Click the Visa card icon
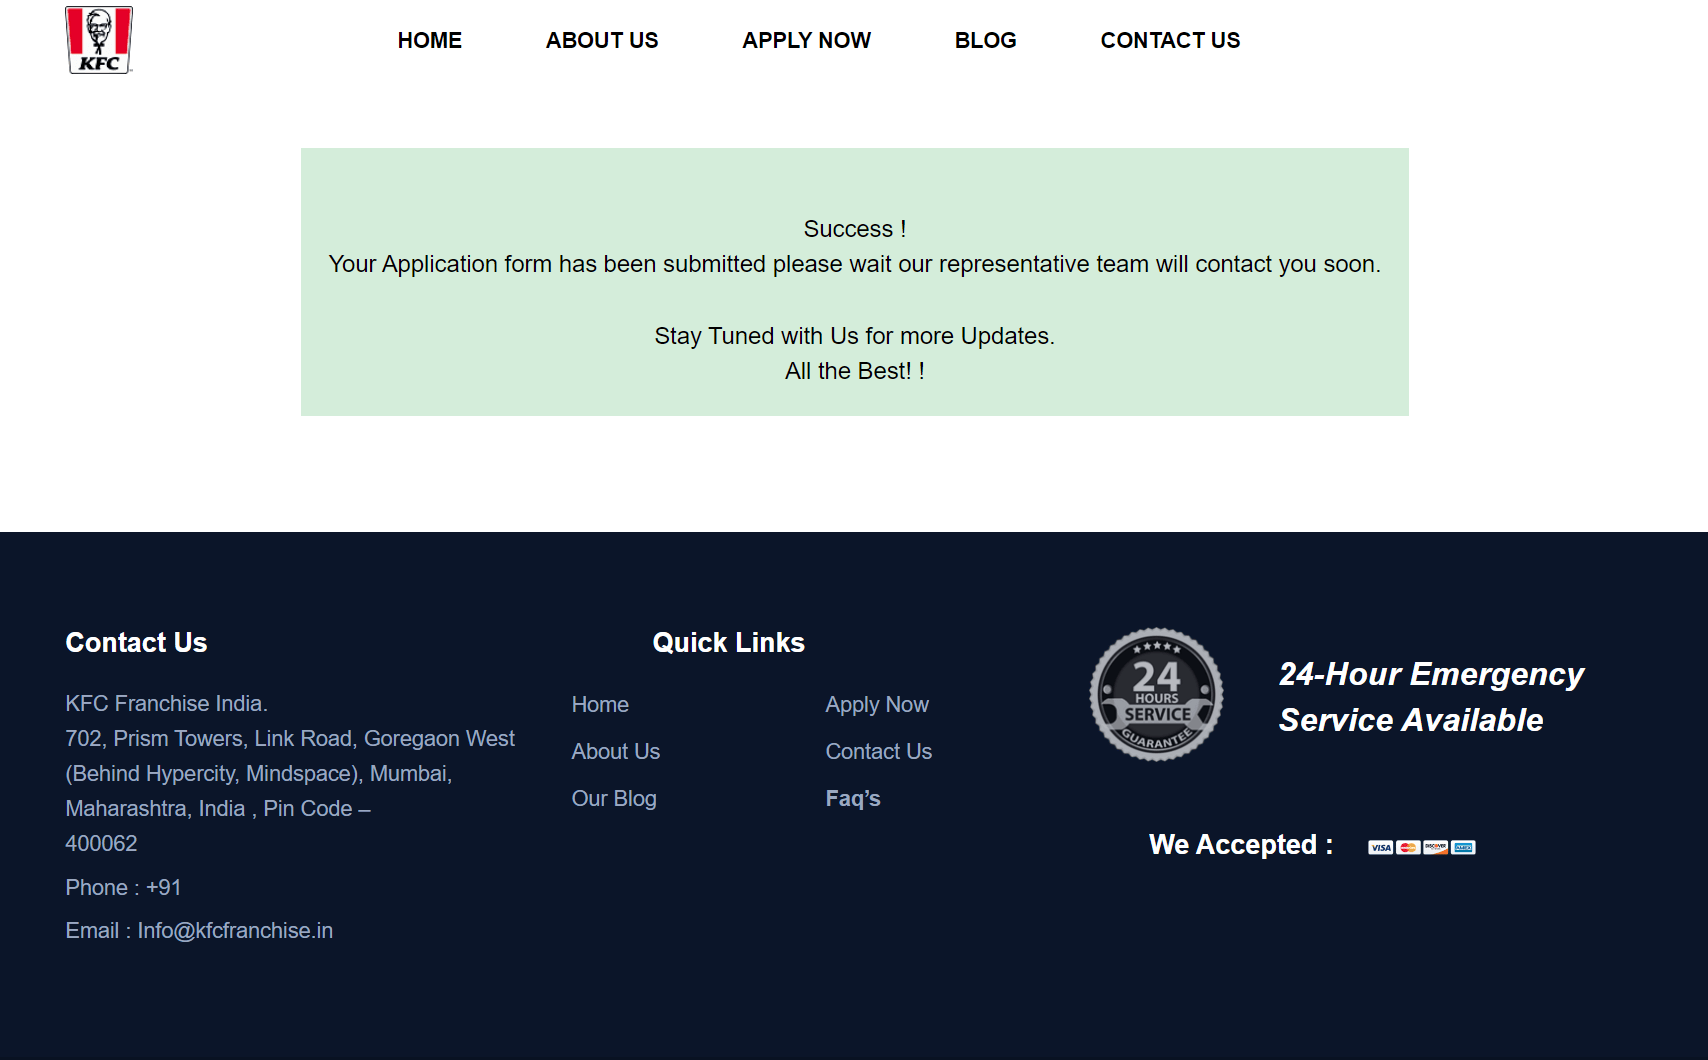Image resolution: width=1708 pixels, height=1060 pixels. 1380,847
